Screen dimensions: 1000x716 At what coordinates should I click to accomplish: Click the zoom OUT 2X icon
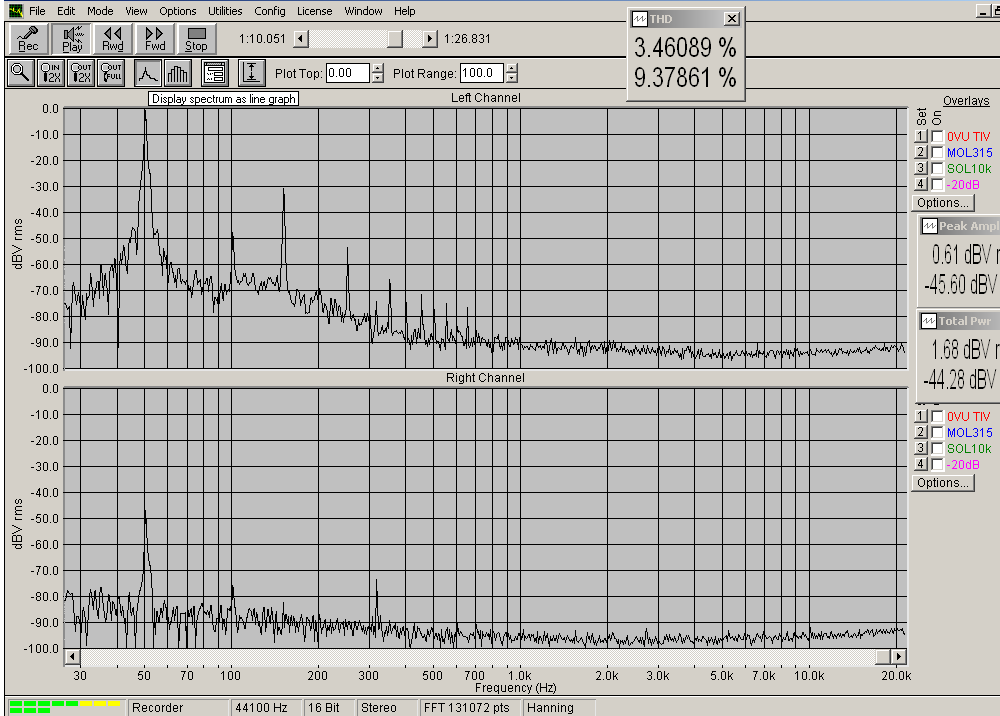(81, 73)
